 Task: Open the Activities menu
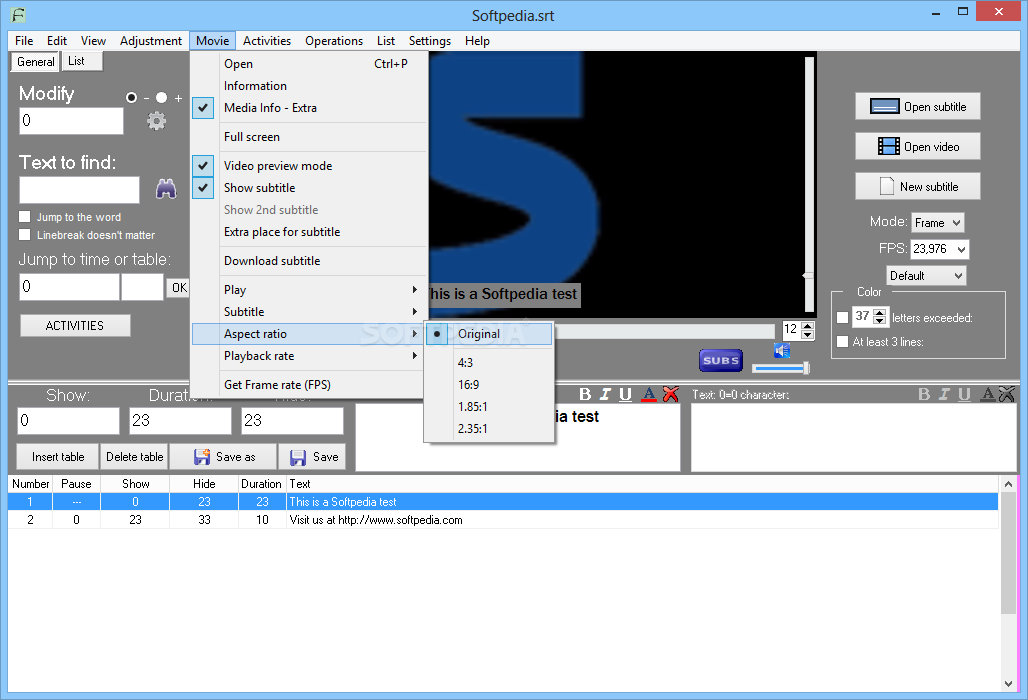267,41
